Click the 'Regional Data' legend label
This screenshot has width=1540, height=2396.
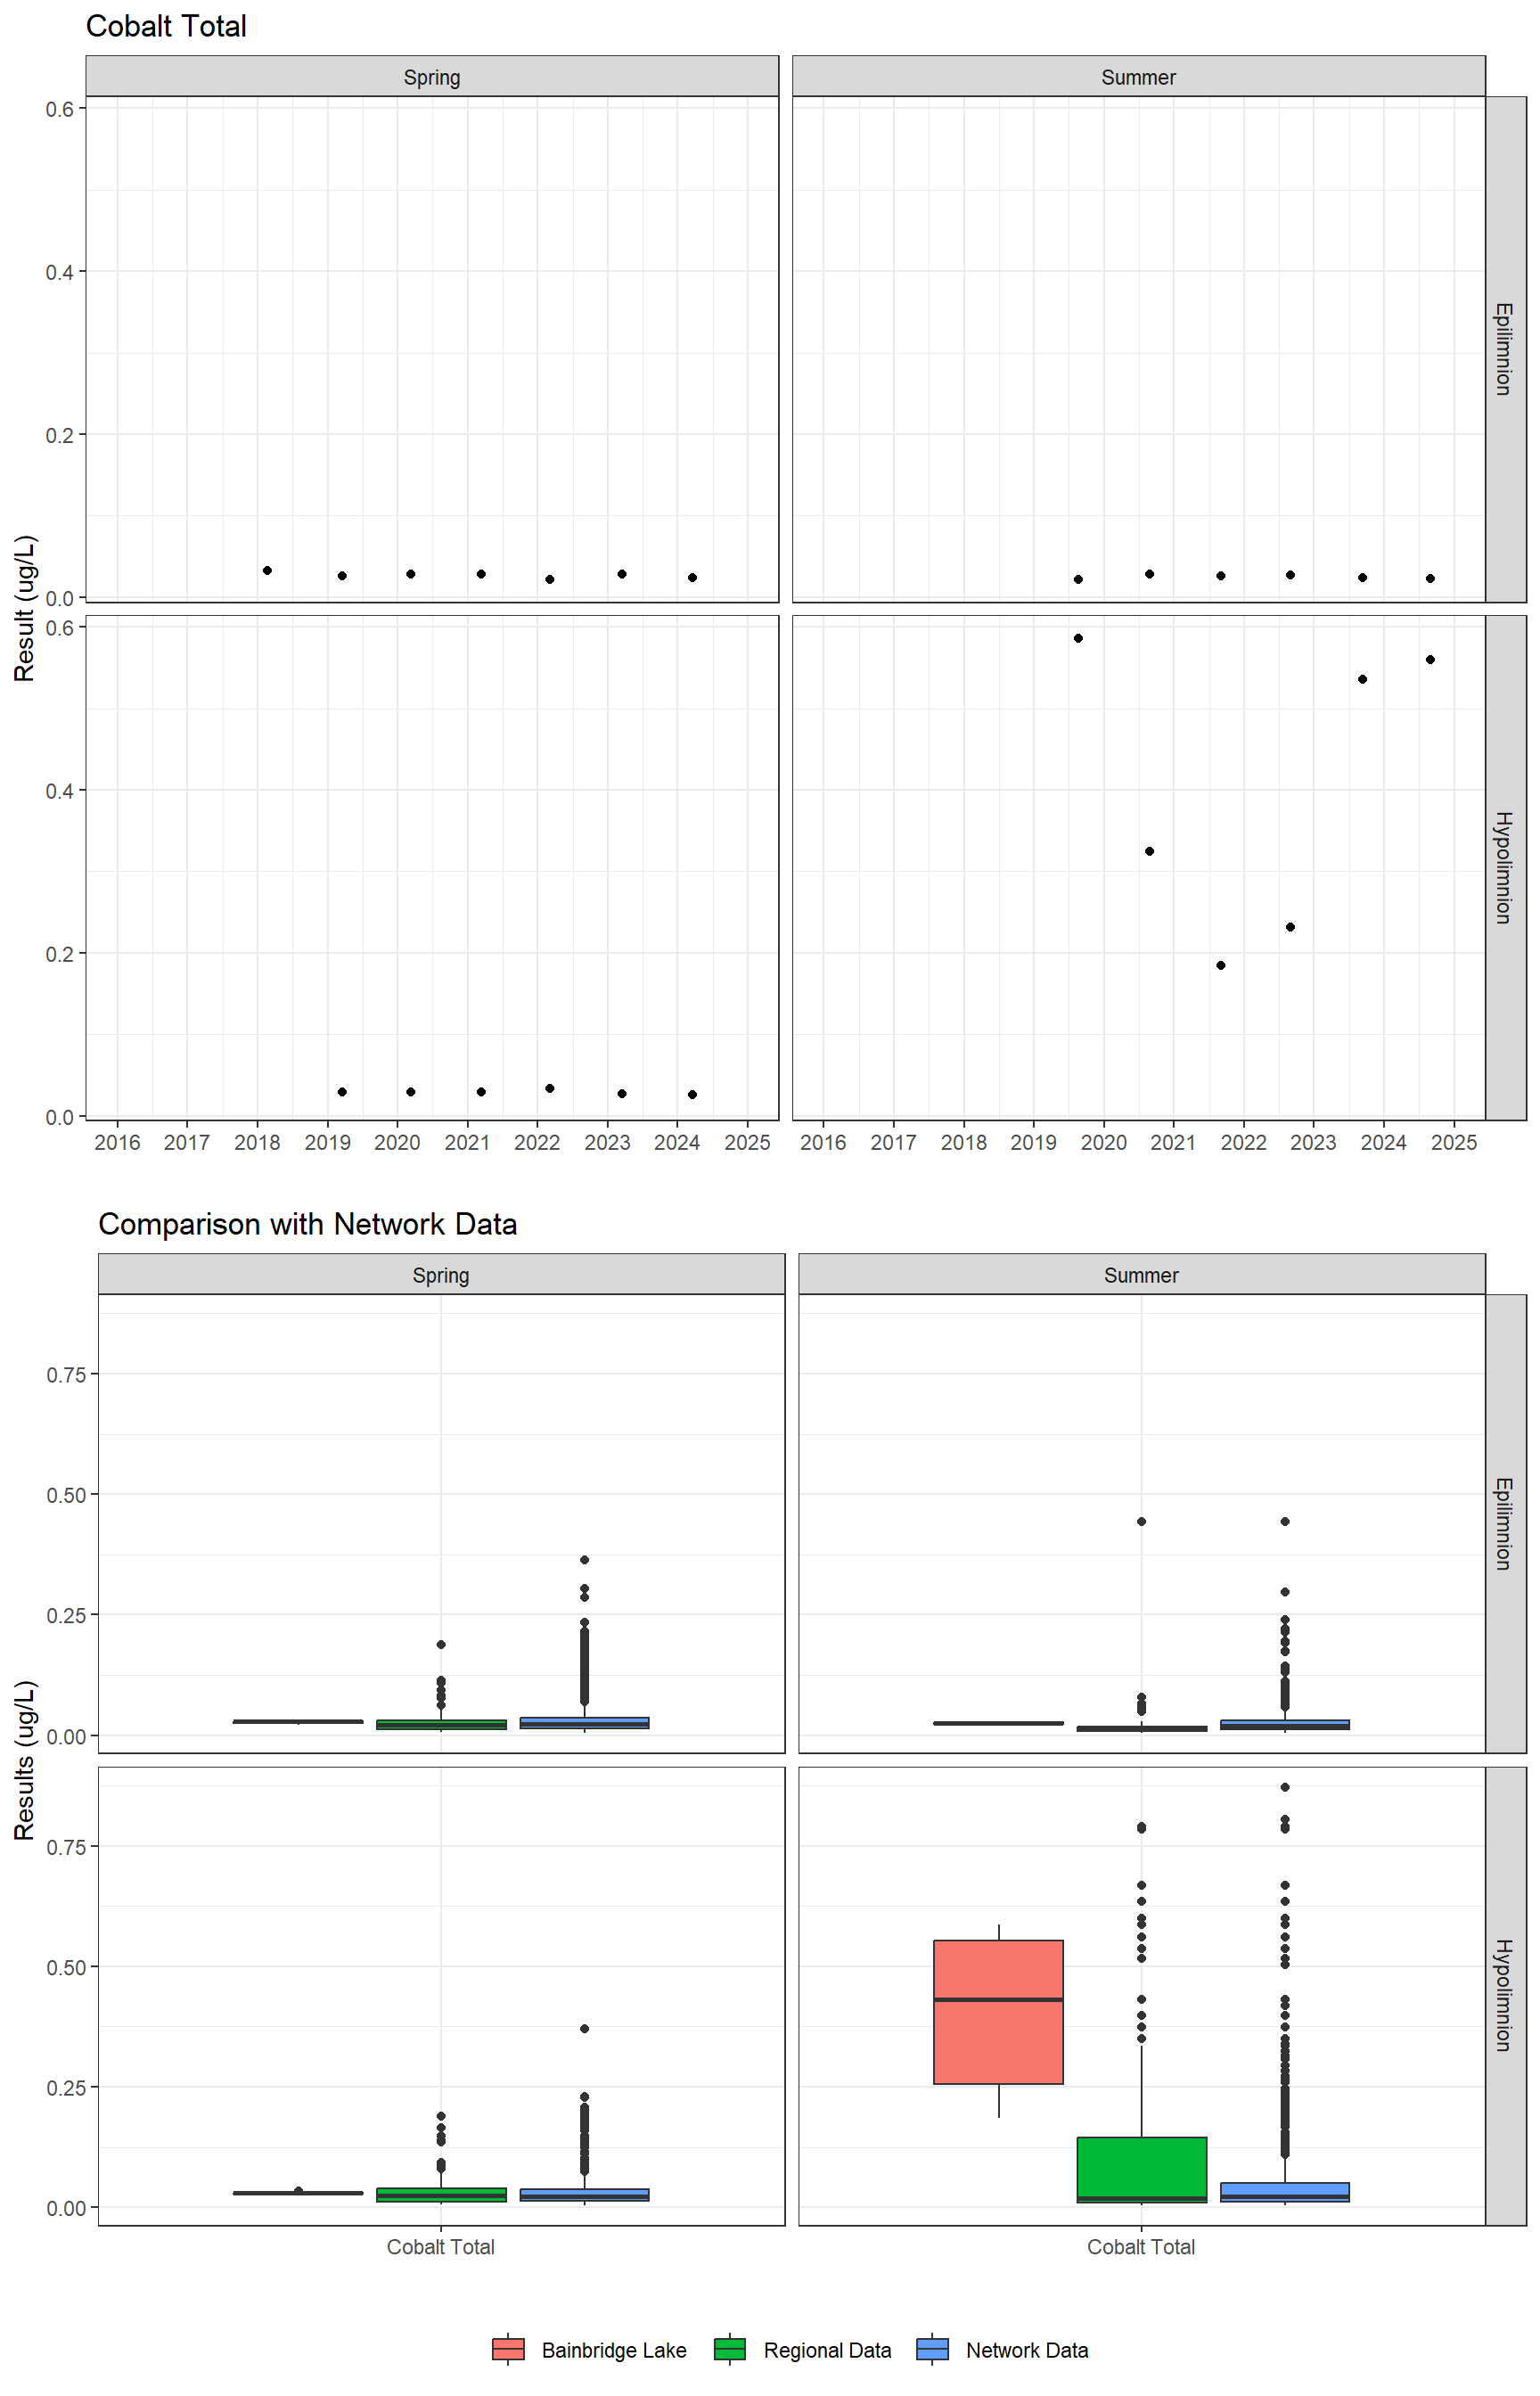coord(827,2350)
